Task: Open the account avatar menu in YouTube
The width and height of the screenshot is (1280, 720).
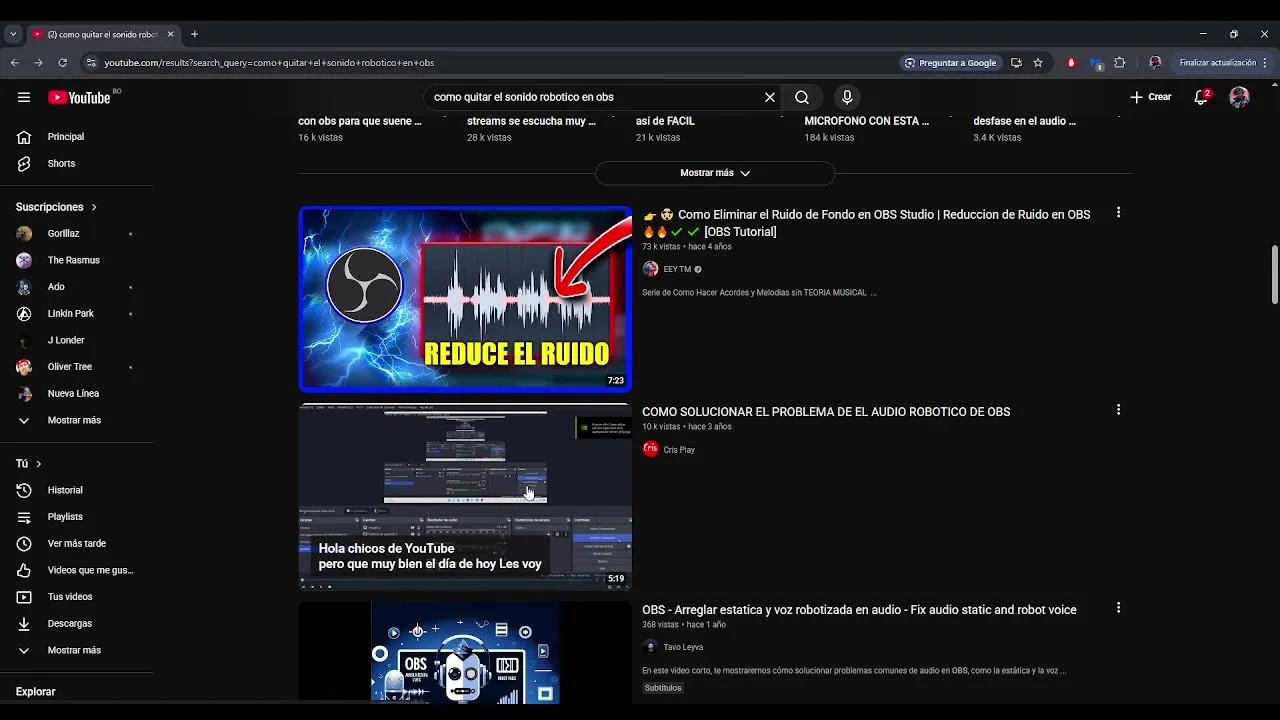Action: coord(1240,97)
